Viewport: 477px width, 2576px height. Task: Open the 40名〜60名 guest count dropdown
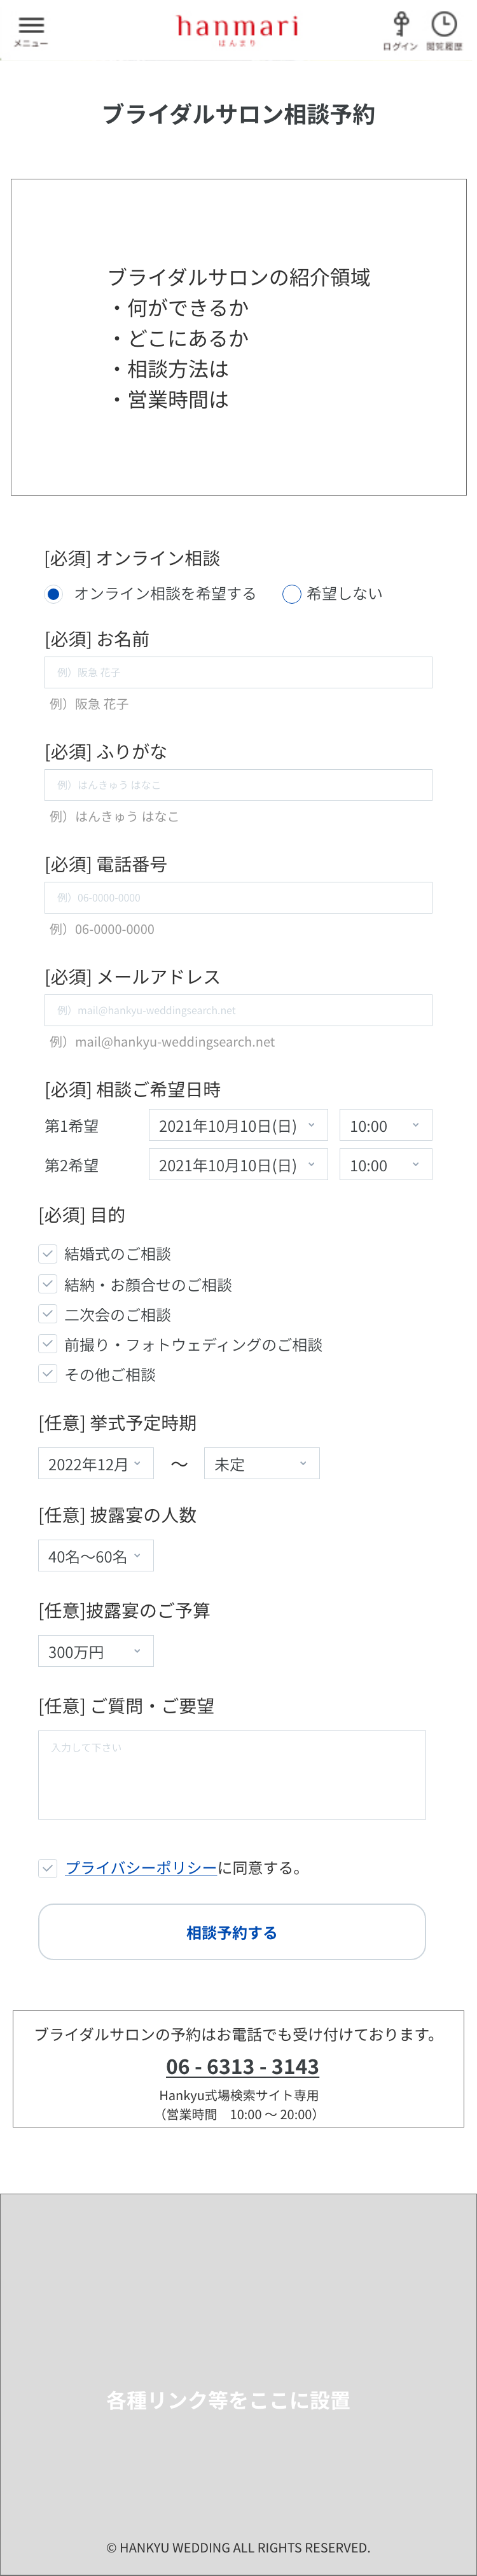pyautogui.click(x=96, y=1556)
